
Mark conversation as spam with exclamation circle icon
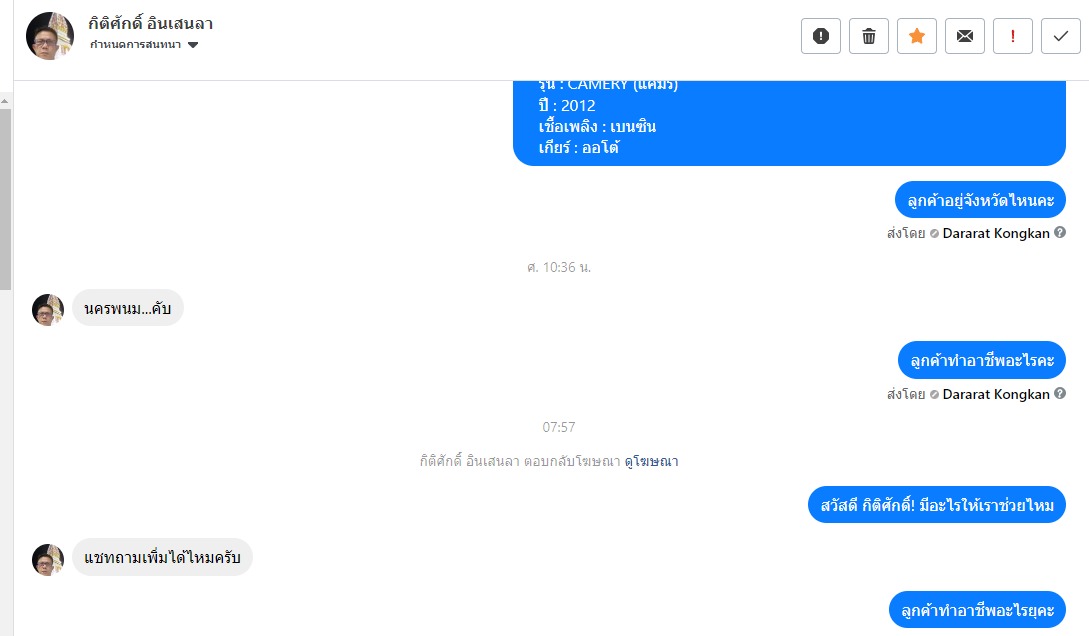[x=821, y=36]
